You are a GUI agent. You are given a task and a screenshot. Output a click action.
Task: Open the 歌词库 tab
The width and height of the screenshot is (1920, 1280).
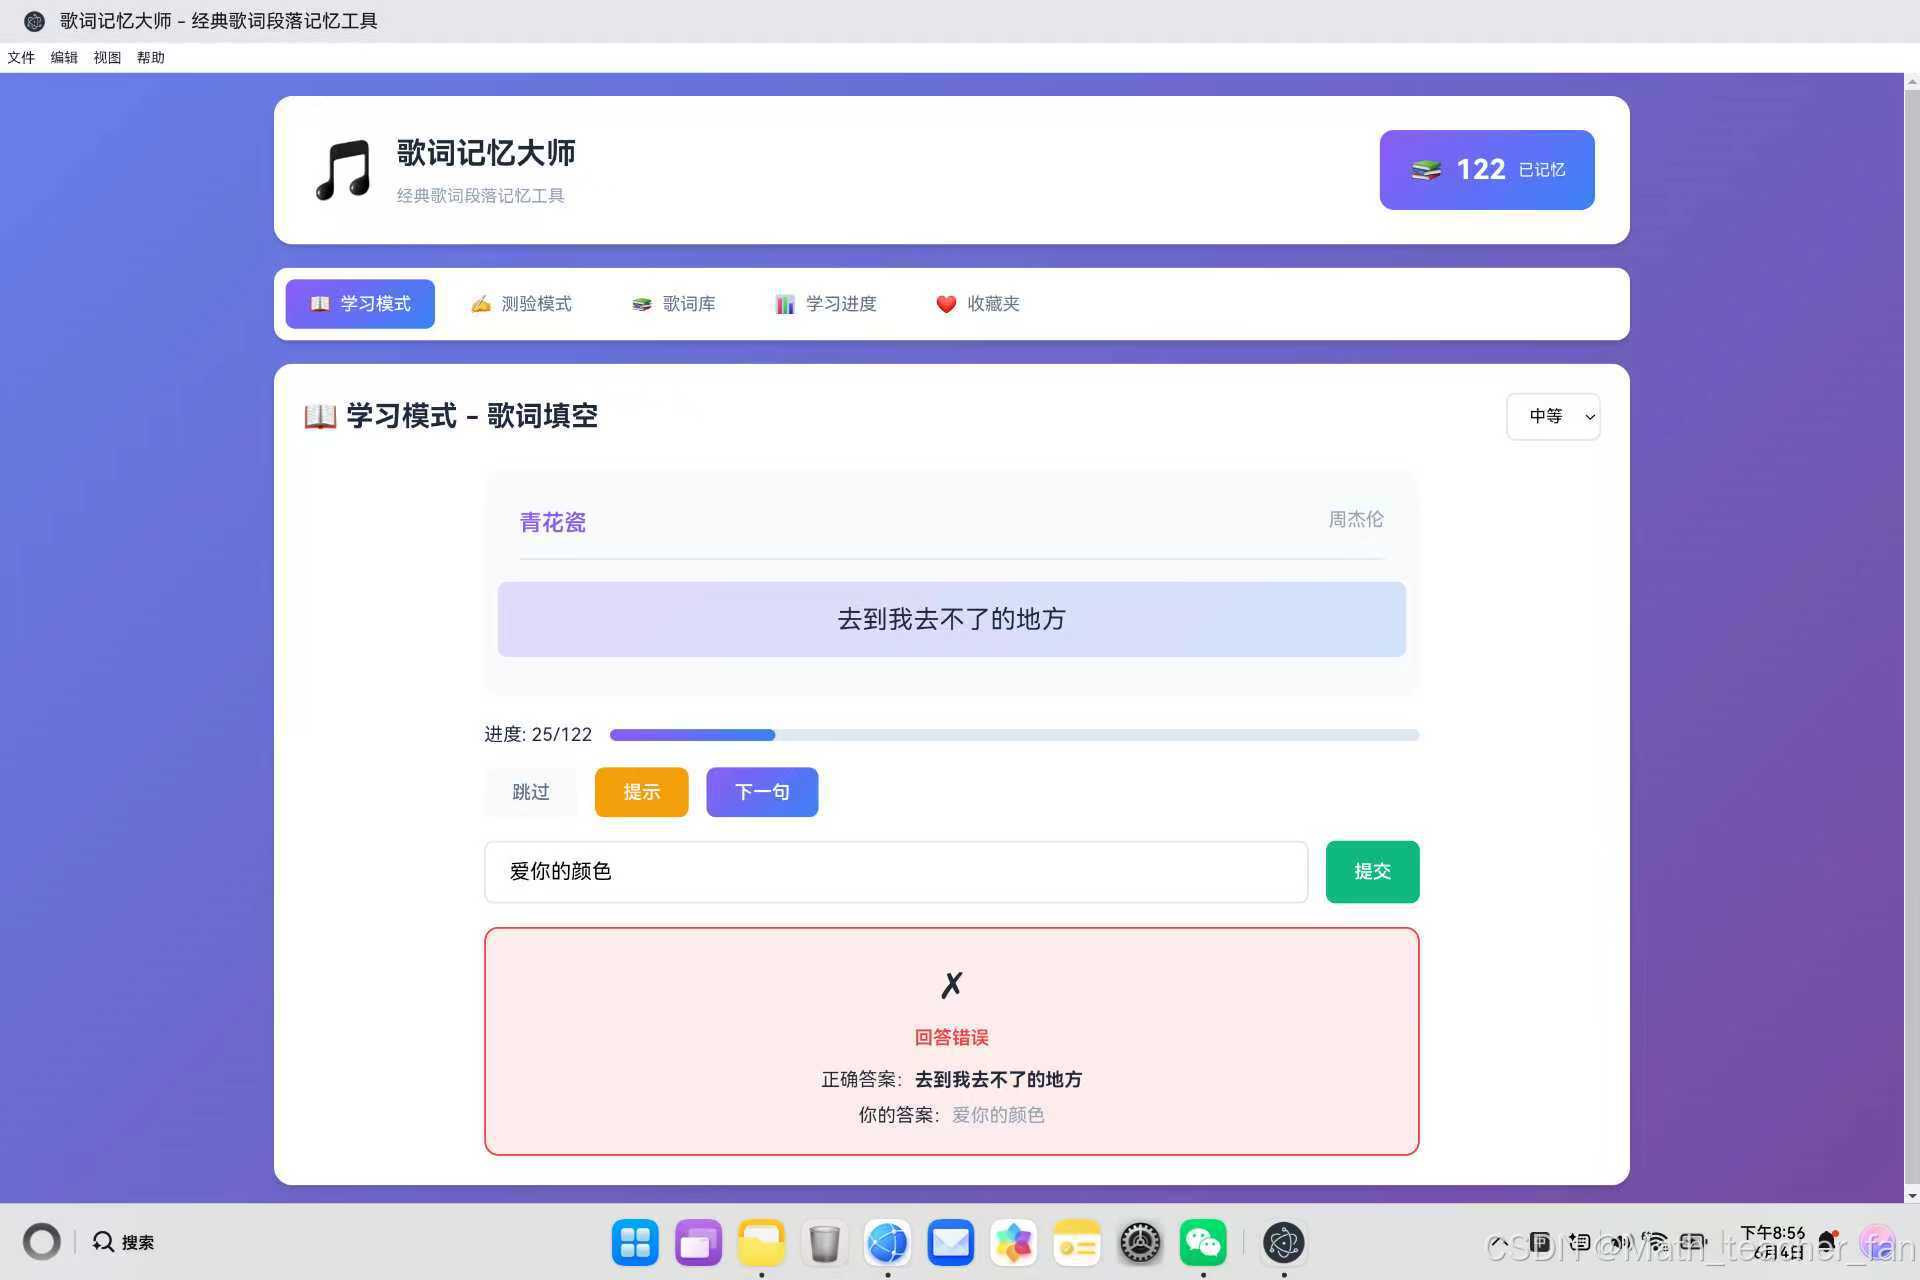pyautogui.click(x=674, y=304)
